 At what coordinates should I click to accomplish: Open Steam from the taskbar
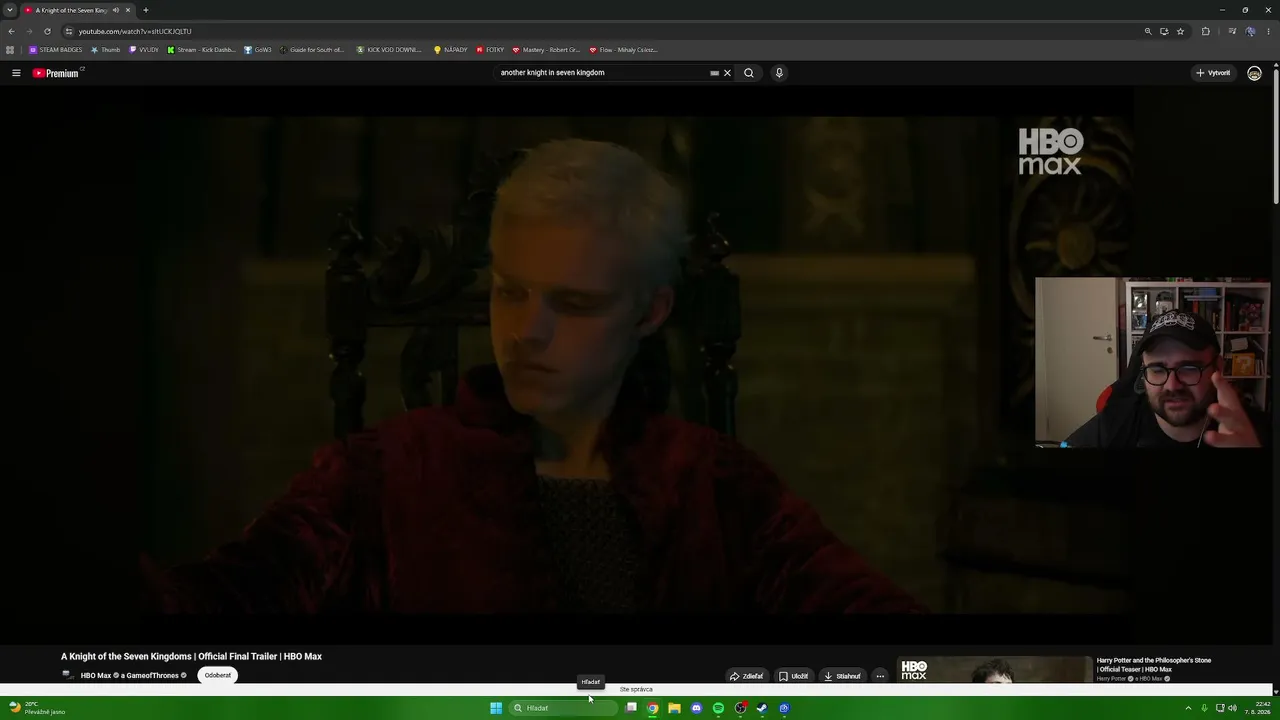pos(762,708)
